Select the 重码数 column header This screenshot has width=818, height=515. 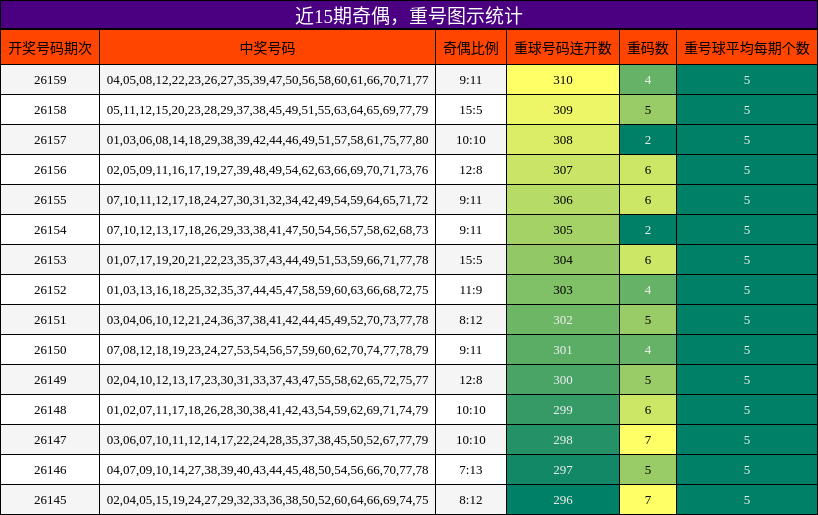coord(648,48)
